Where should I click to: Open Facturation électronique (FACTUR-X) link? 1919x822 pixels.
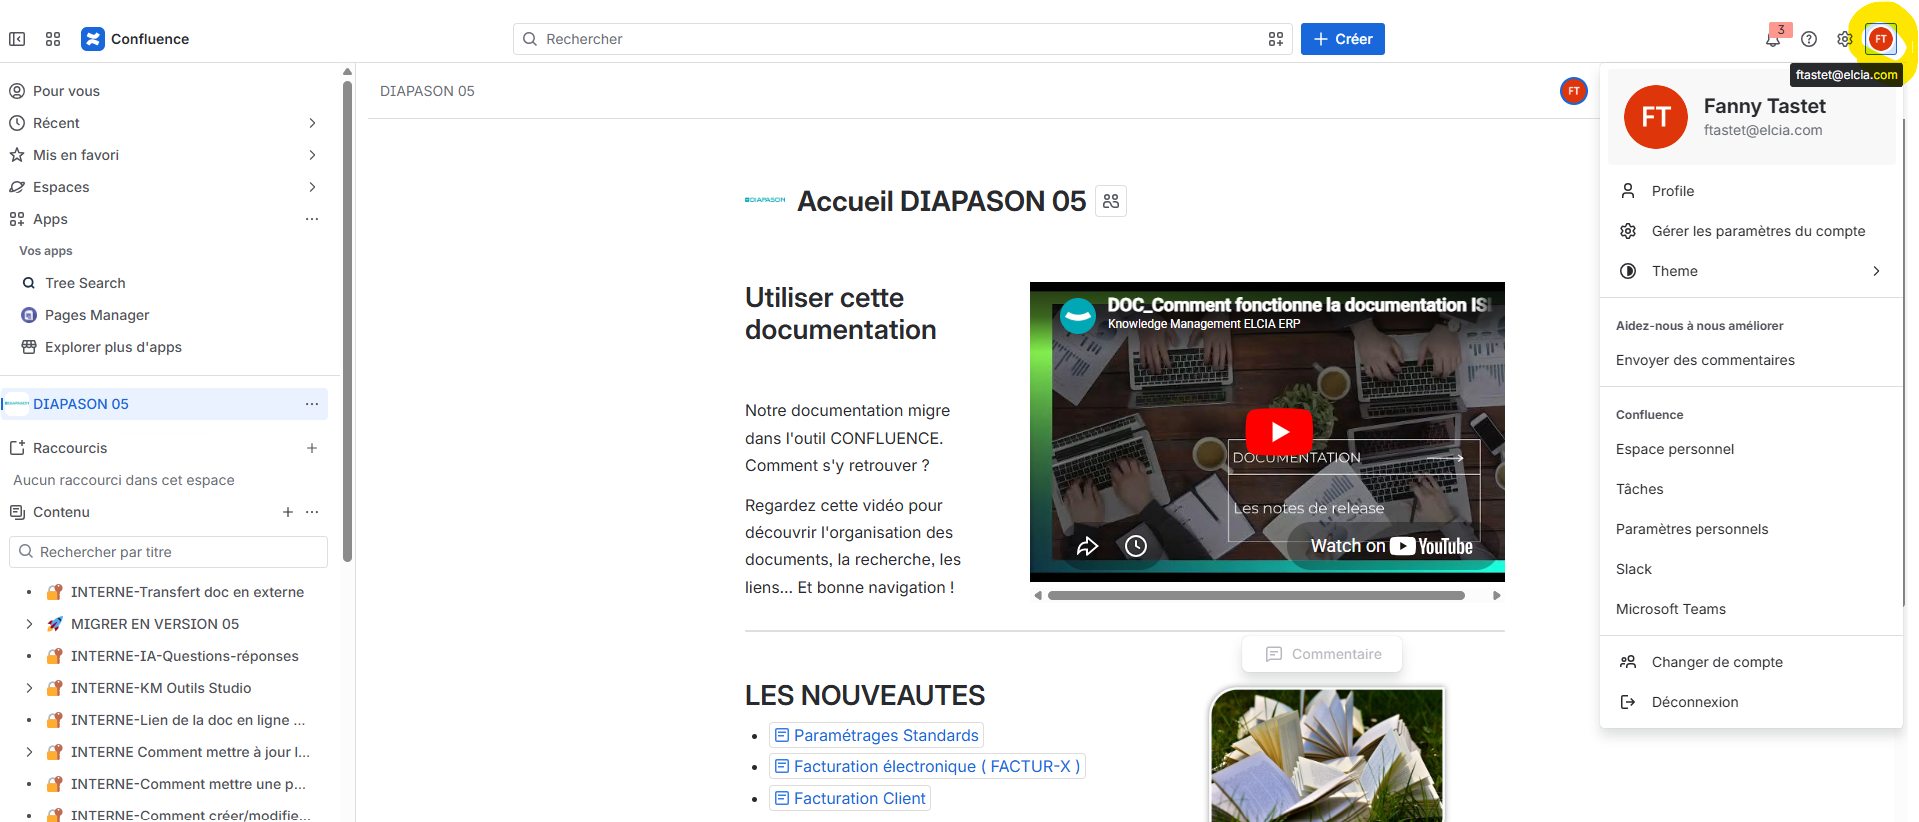[x=927, y=766]
